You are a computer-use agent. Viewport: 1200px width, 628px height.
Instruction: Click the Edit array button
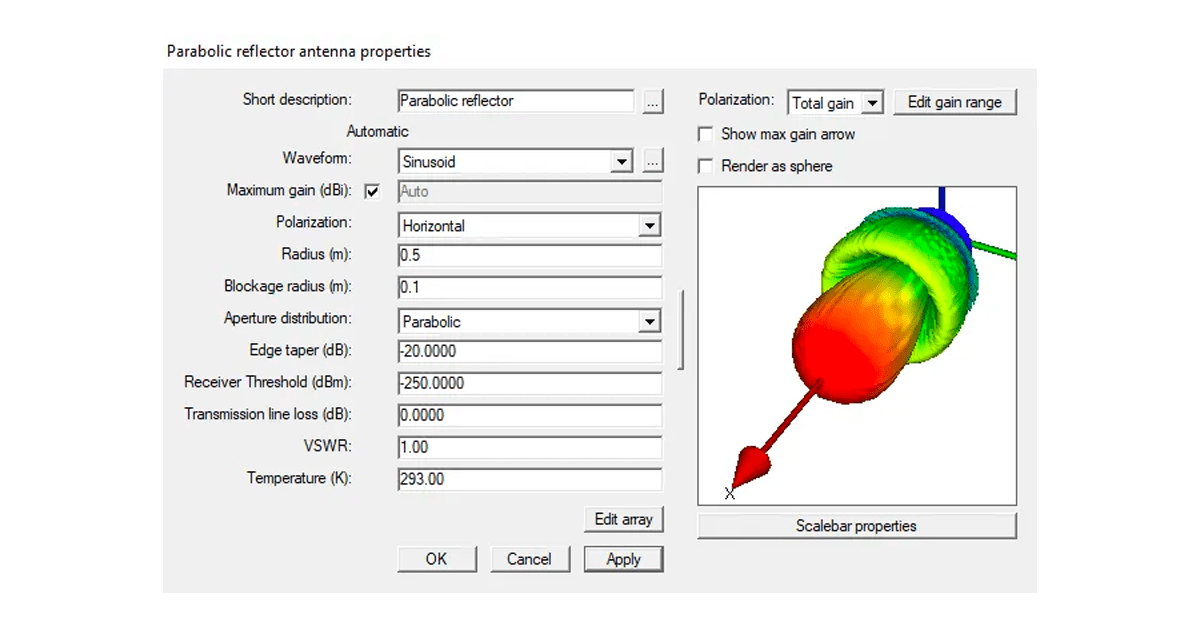(623, 519)
